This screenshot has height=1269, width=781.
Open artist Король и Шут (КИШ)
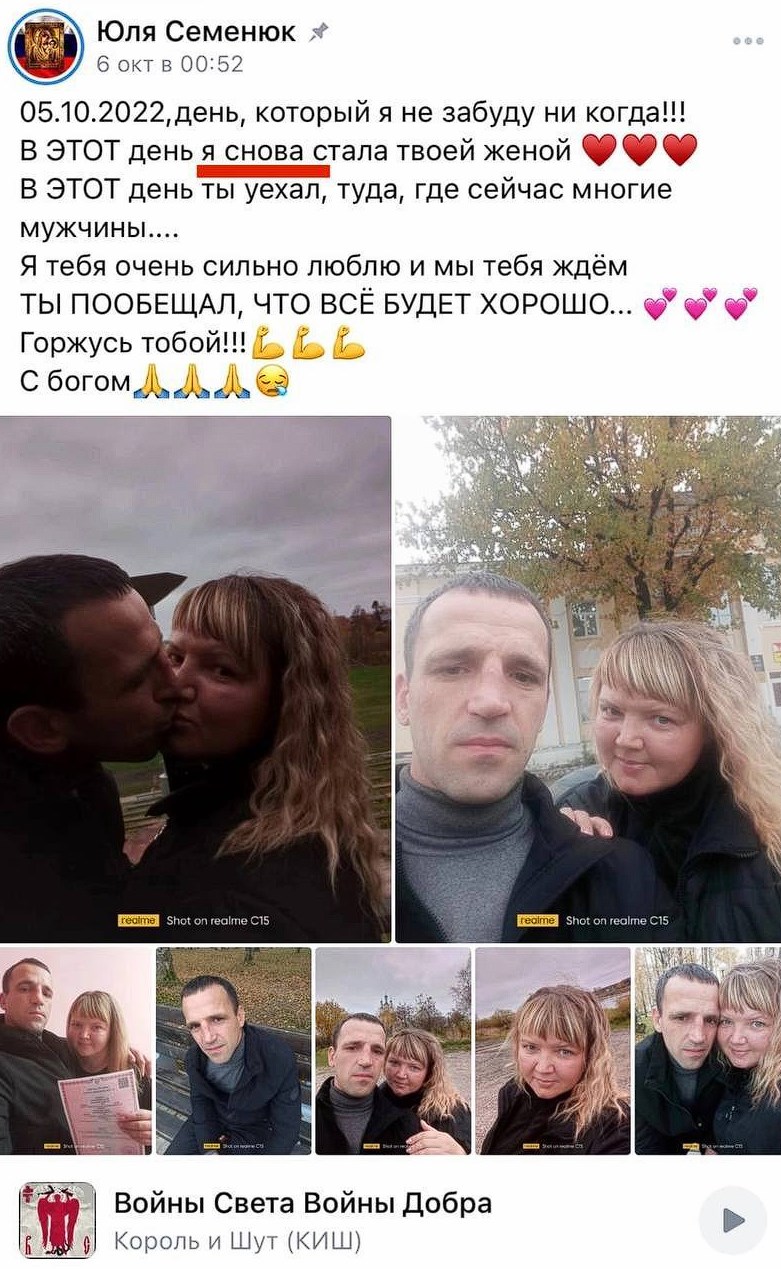coord(237,1241)
